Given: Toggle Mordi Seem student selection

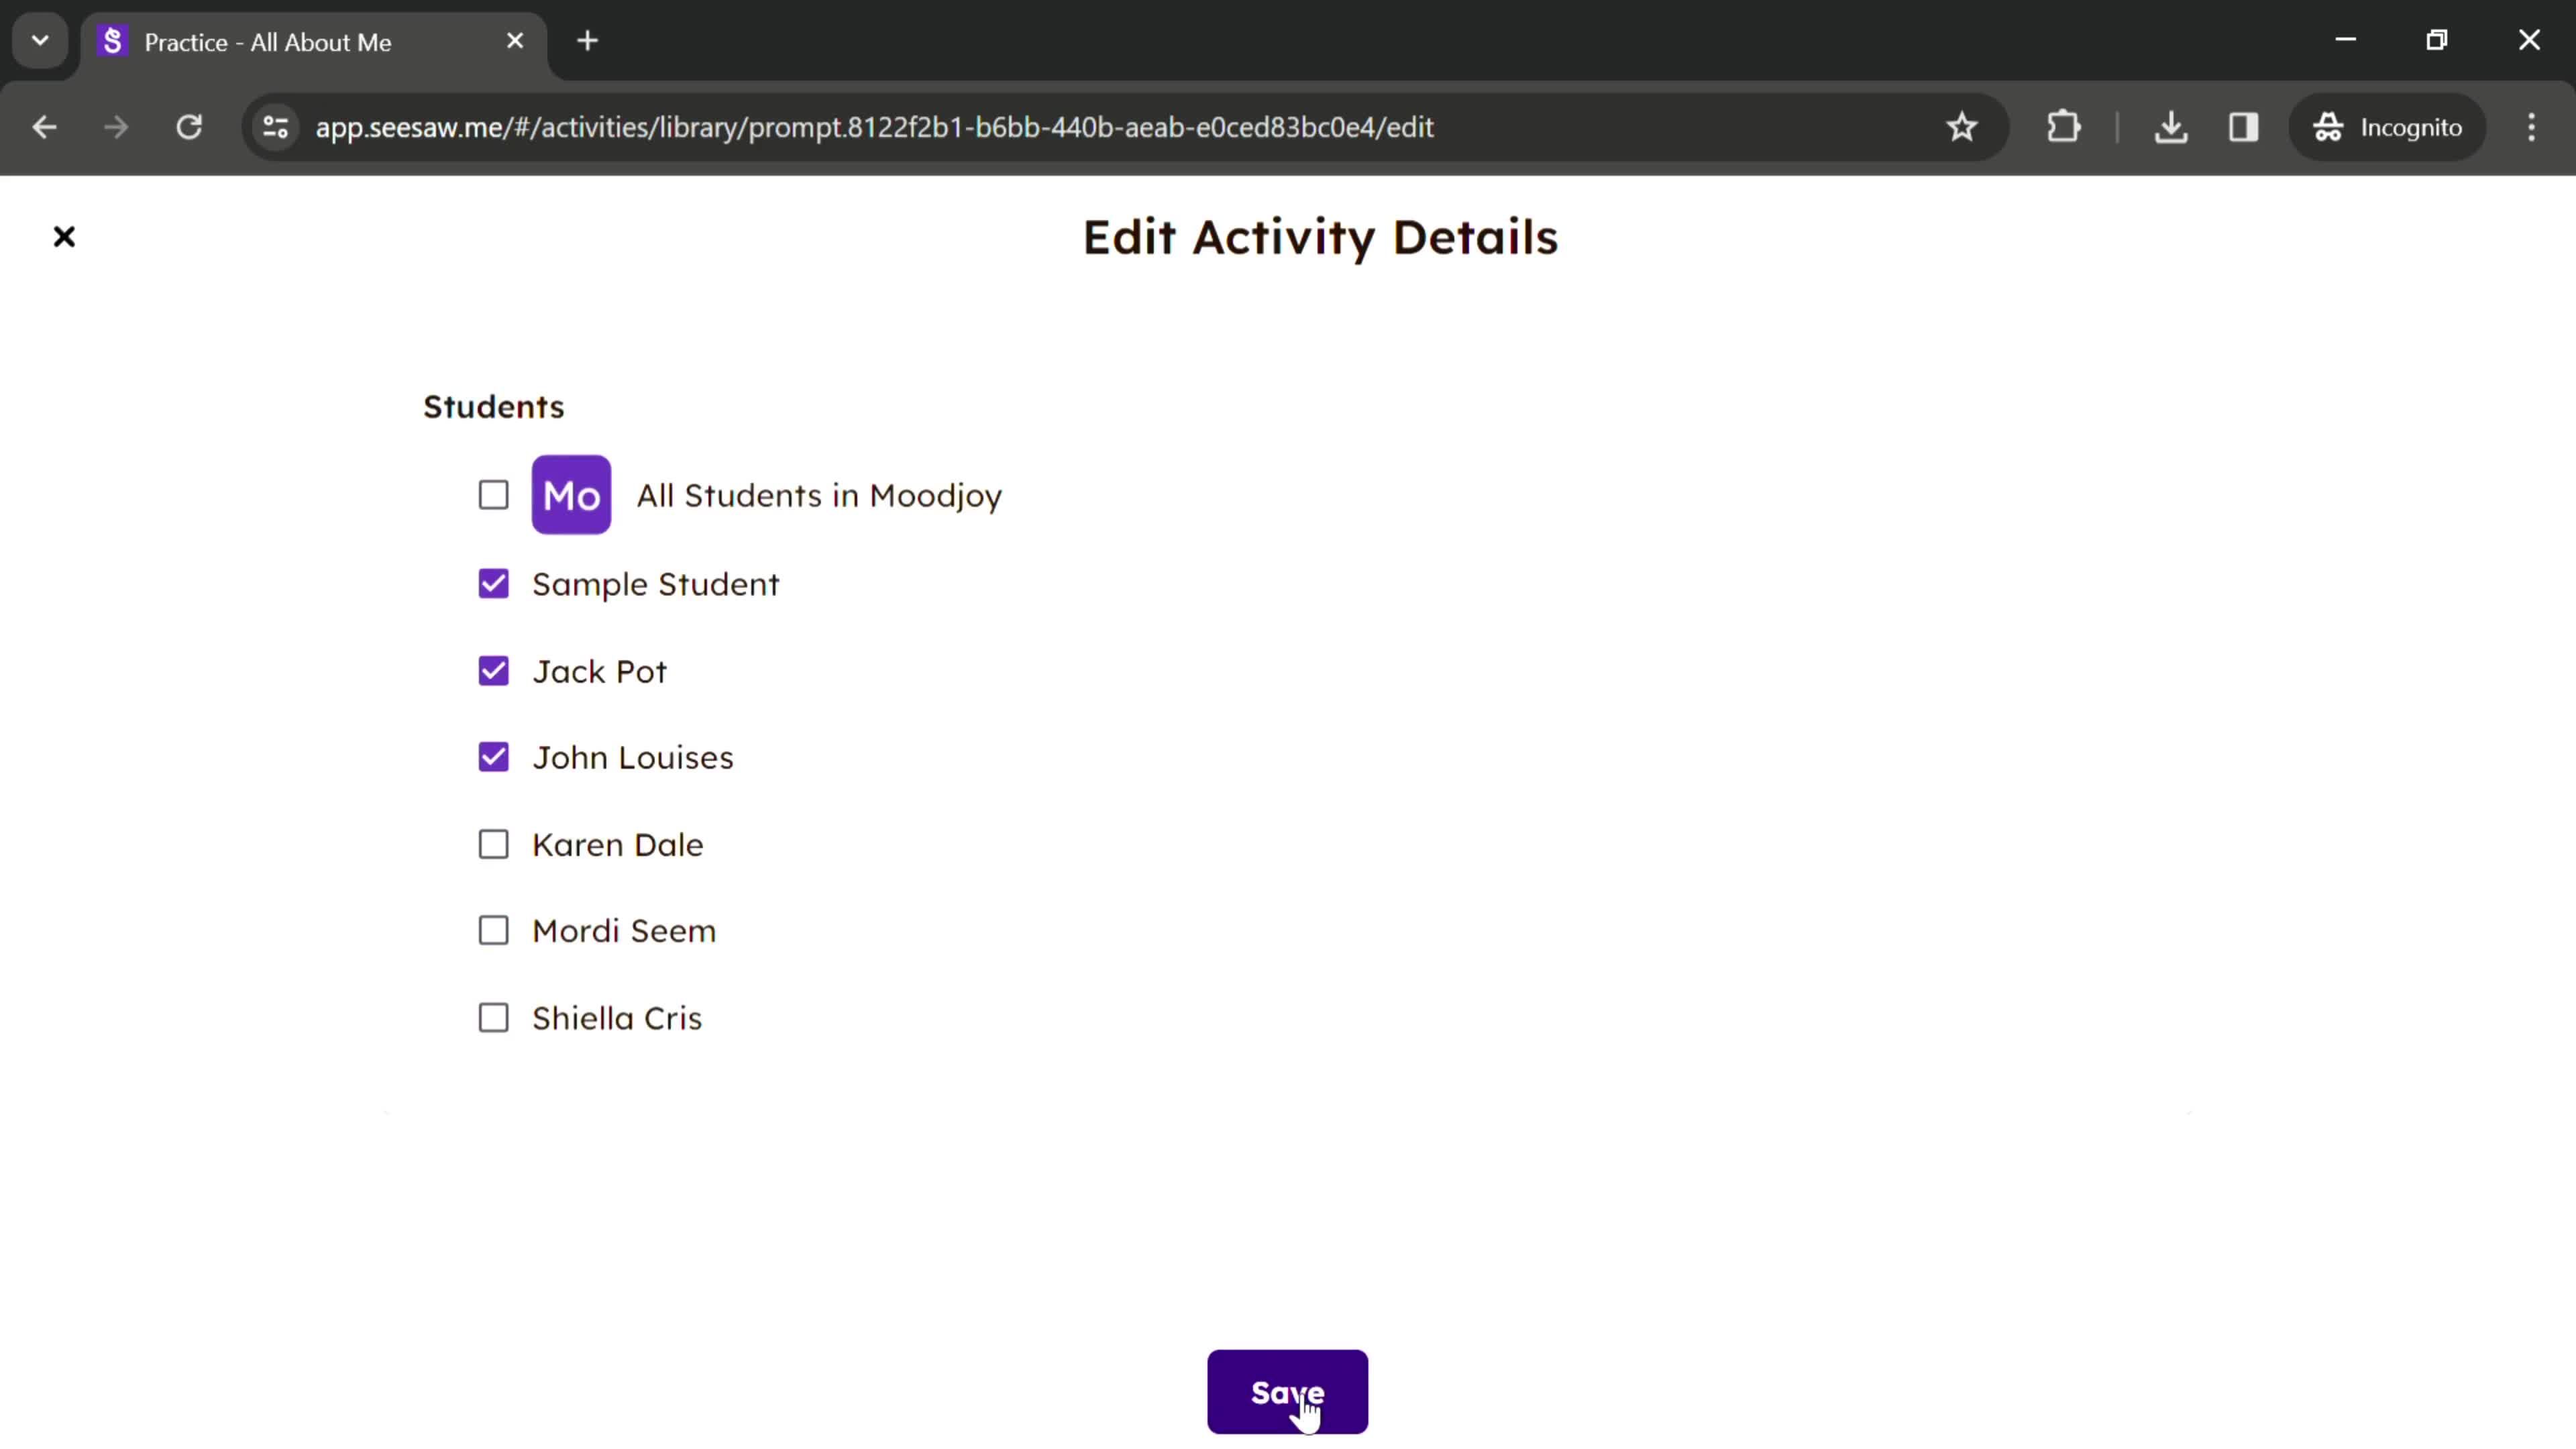Looking at the screenshot, I should click(x=494, y=930).
